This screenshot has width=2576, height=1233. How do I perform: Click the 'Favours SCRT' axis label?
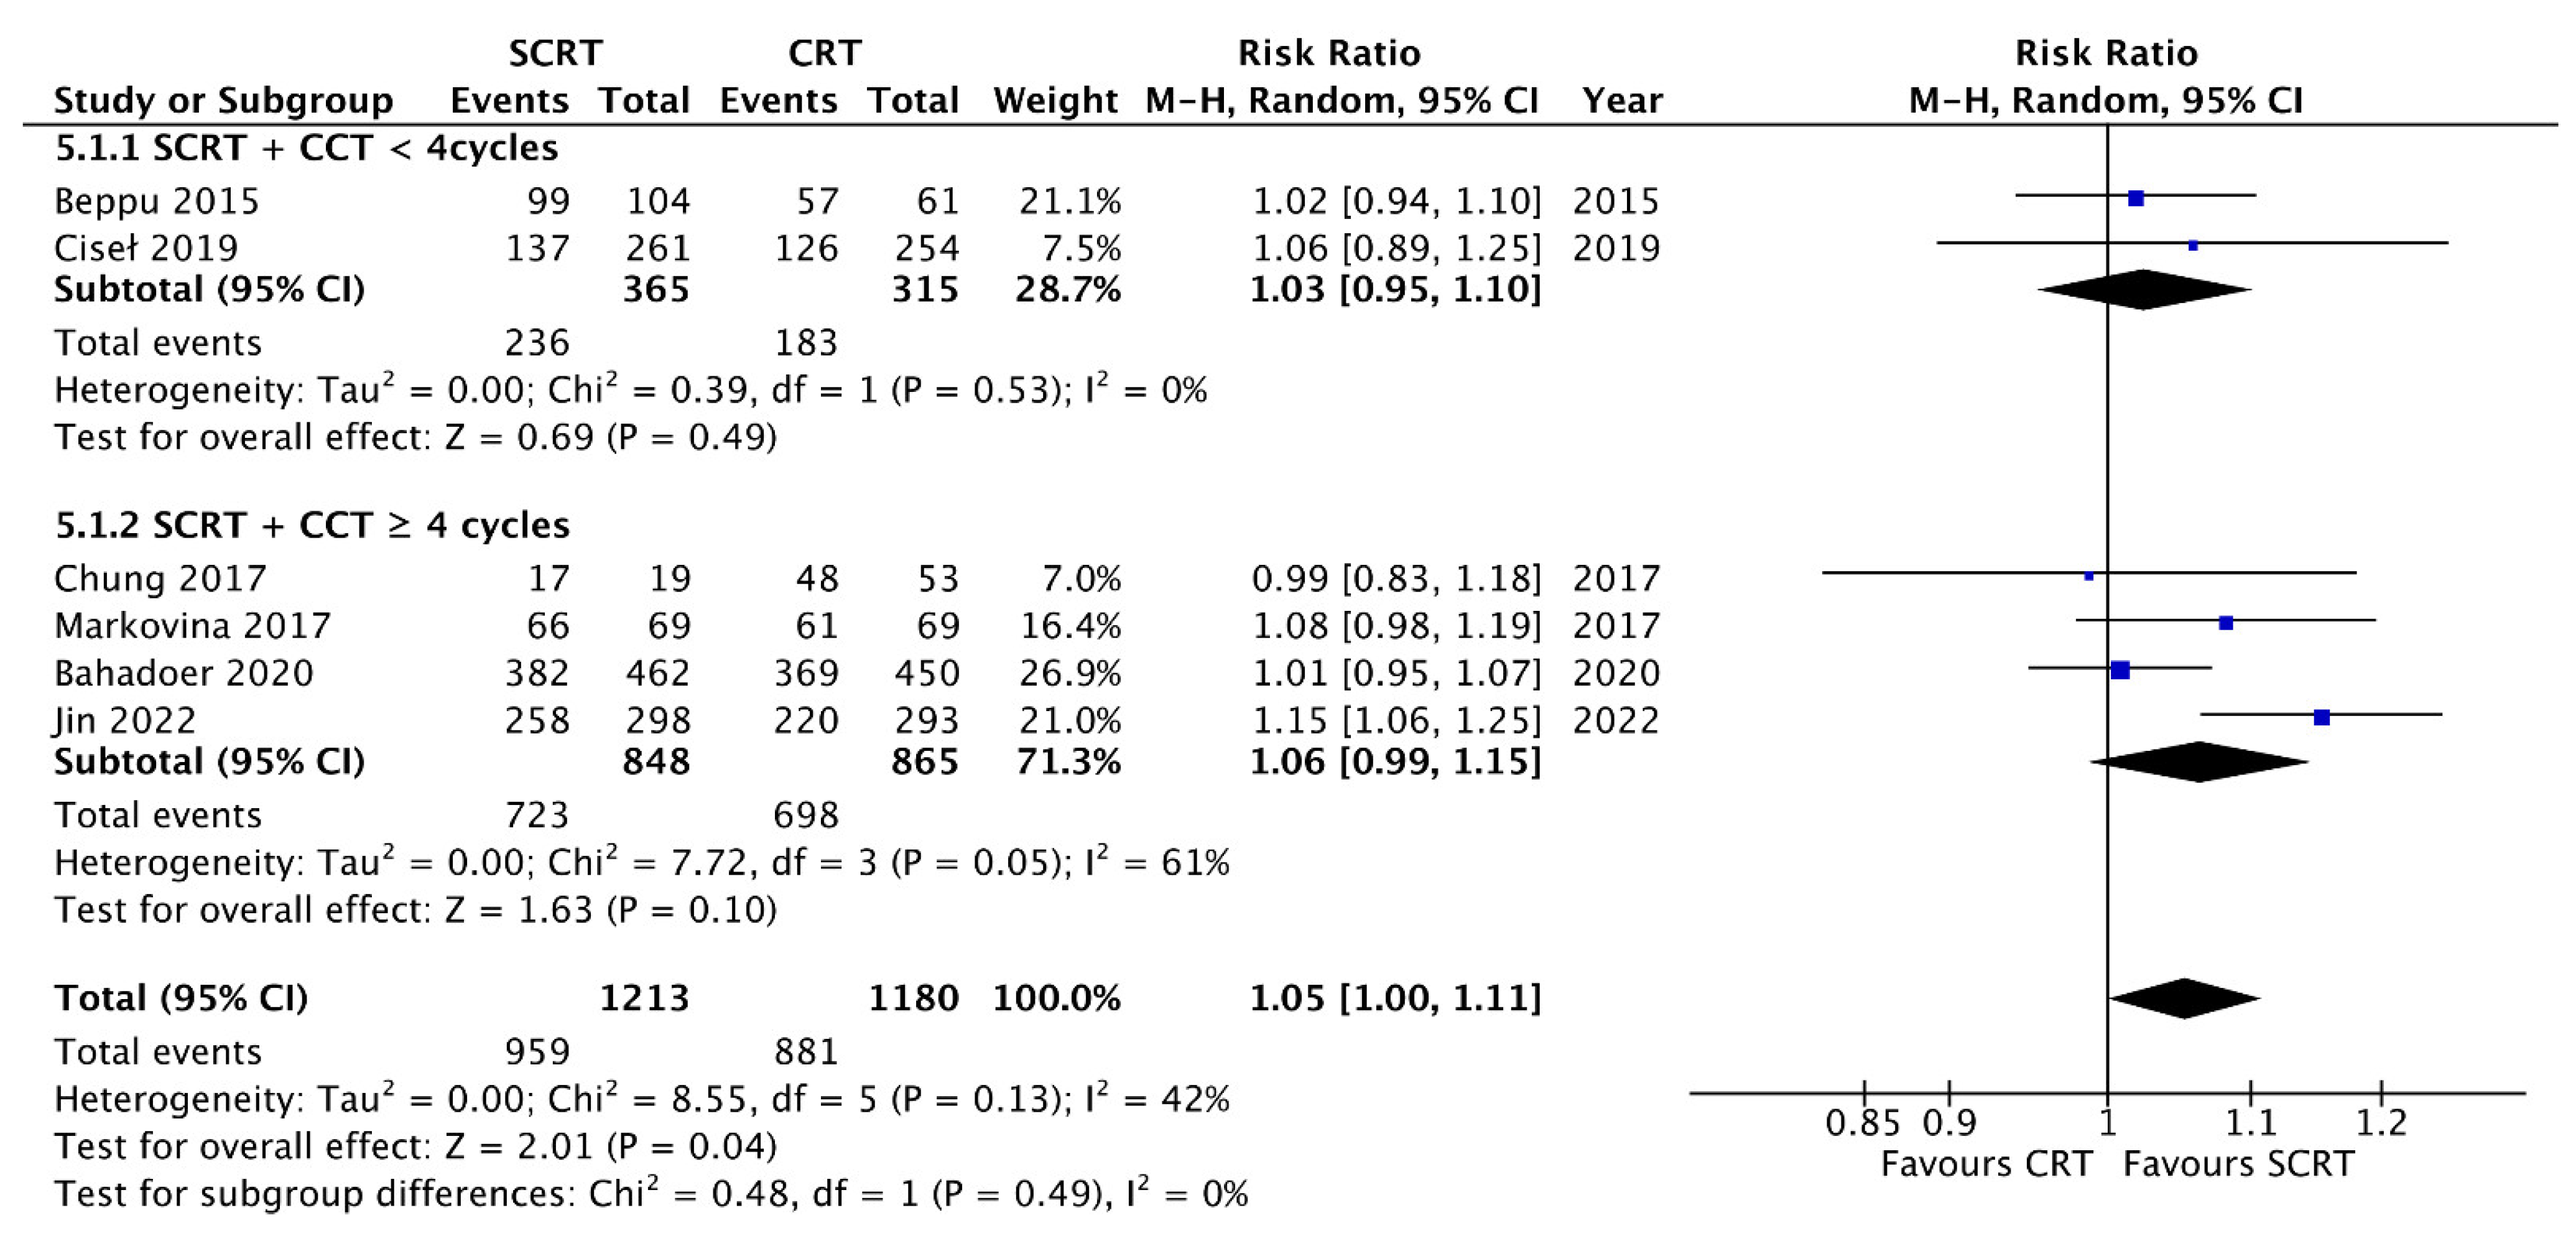click(2238, 1164)
